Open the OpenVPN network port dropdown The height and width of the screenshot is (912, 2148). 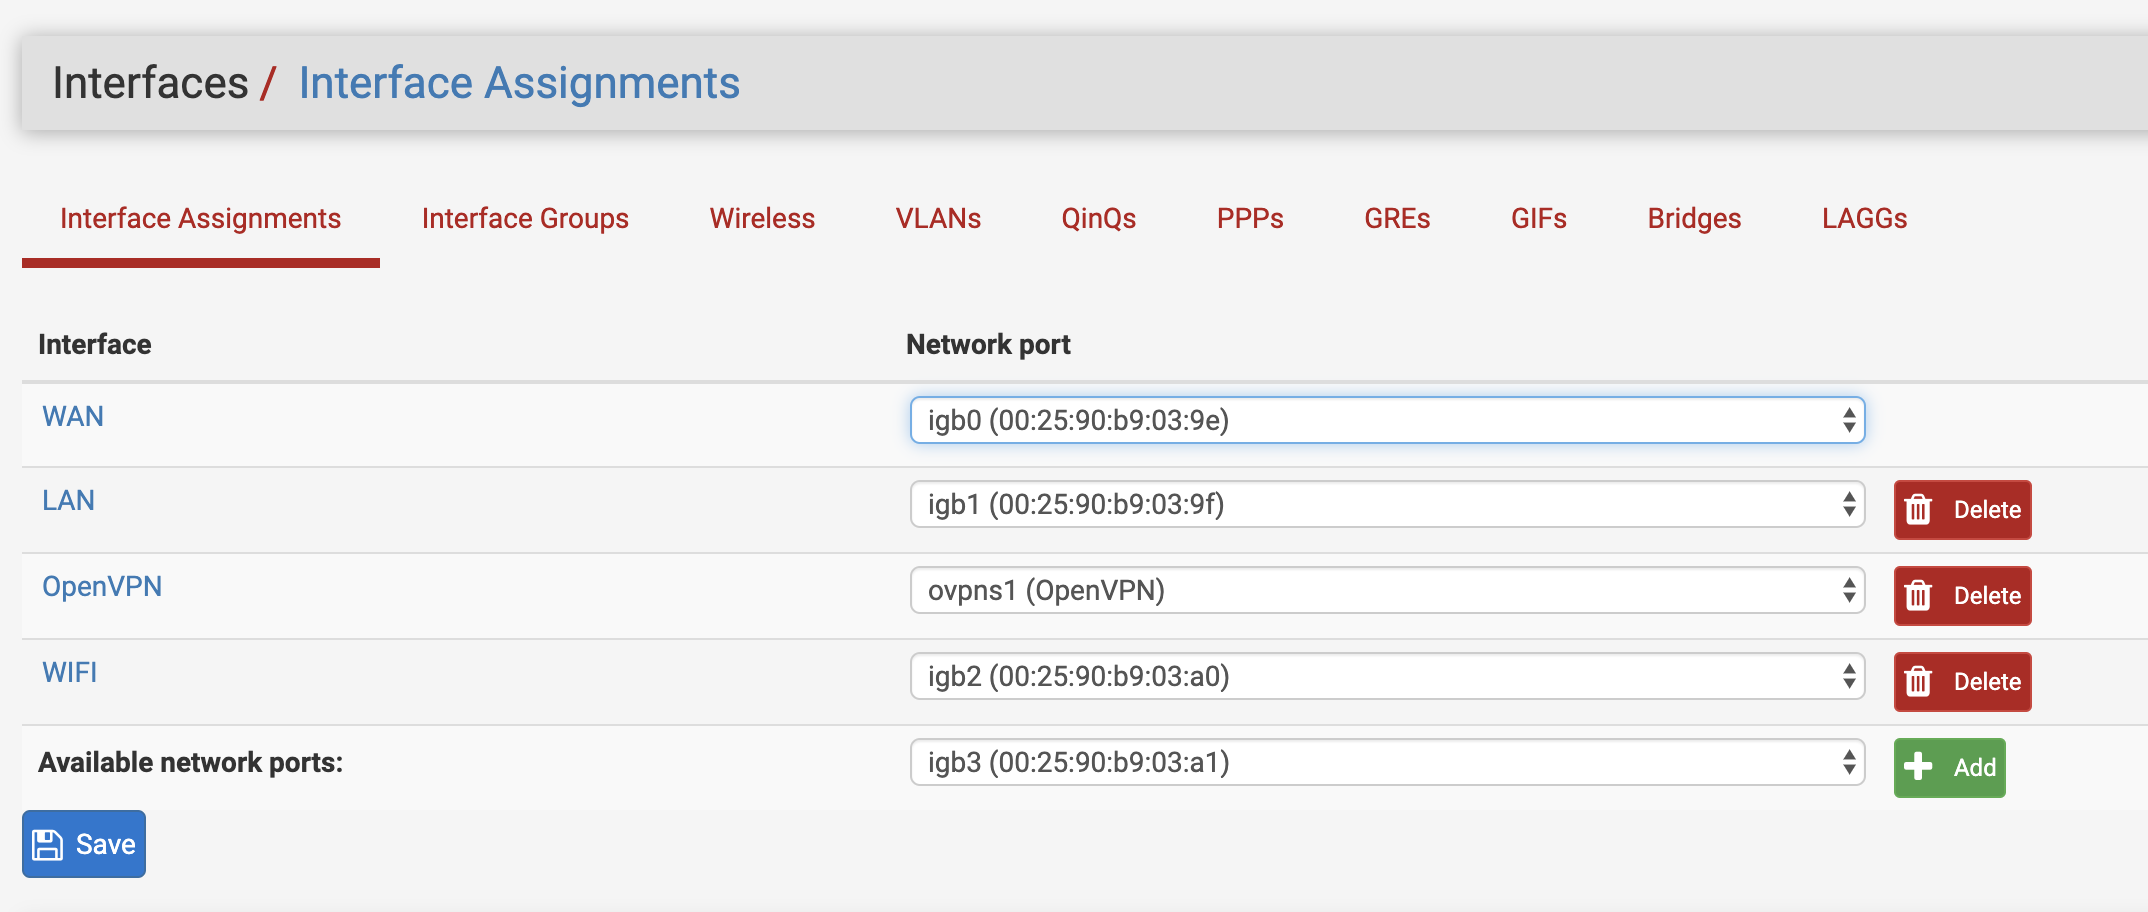pos(1386,591)
